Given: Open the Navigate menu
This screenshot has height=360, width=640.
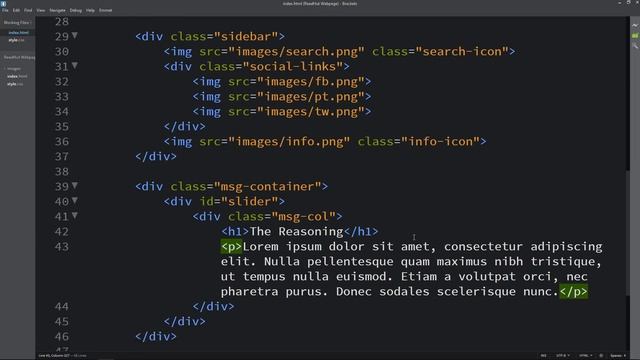Looking at the screenshot, I should (57, 10).
